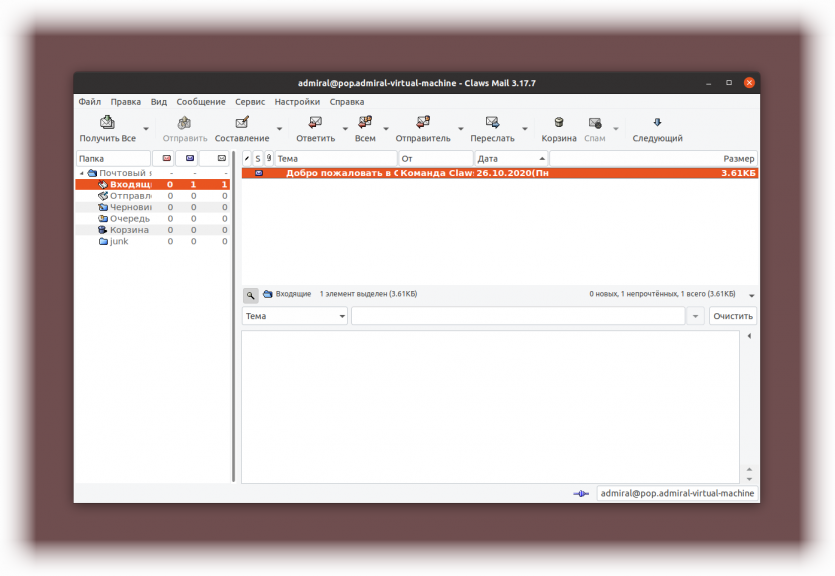This screenshot has height=576, width=835.
Task: Click the account button in status bar
Action: click(677, 493)
